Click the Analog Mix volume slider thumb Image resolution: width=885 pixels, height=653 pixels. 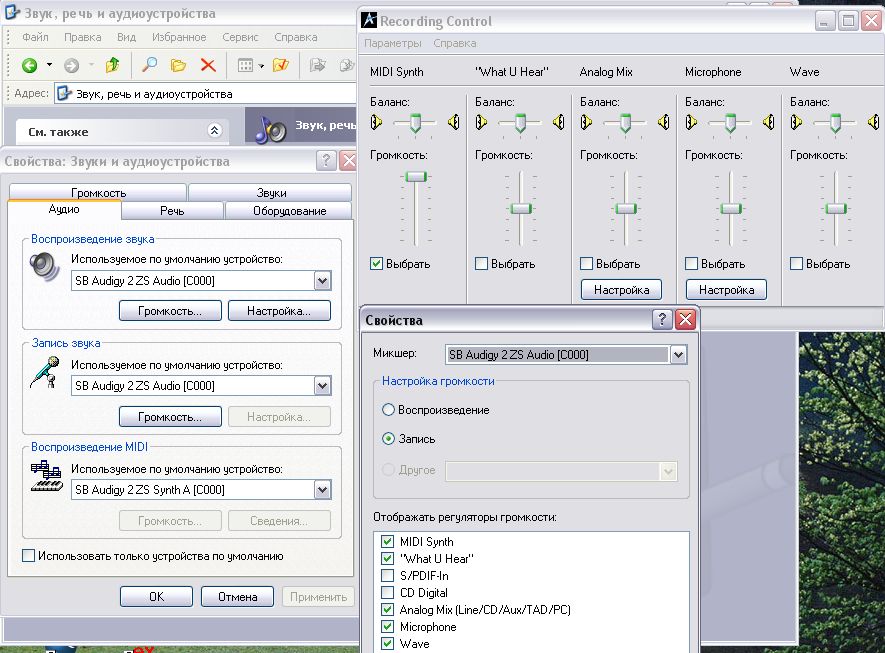pos(626,208)
